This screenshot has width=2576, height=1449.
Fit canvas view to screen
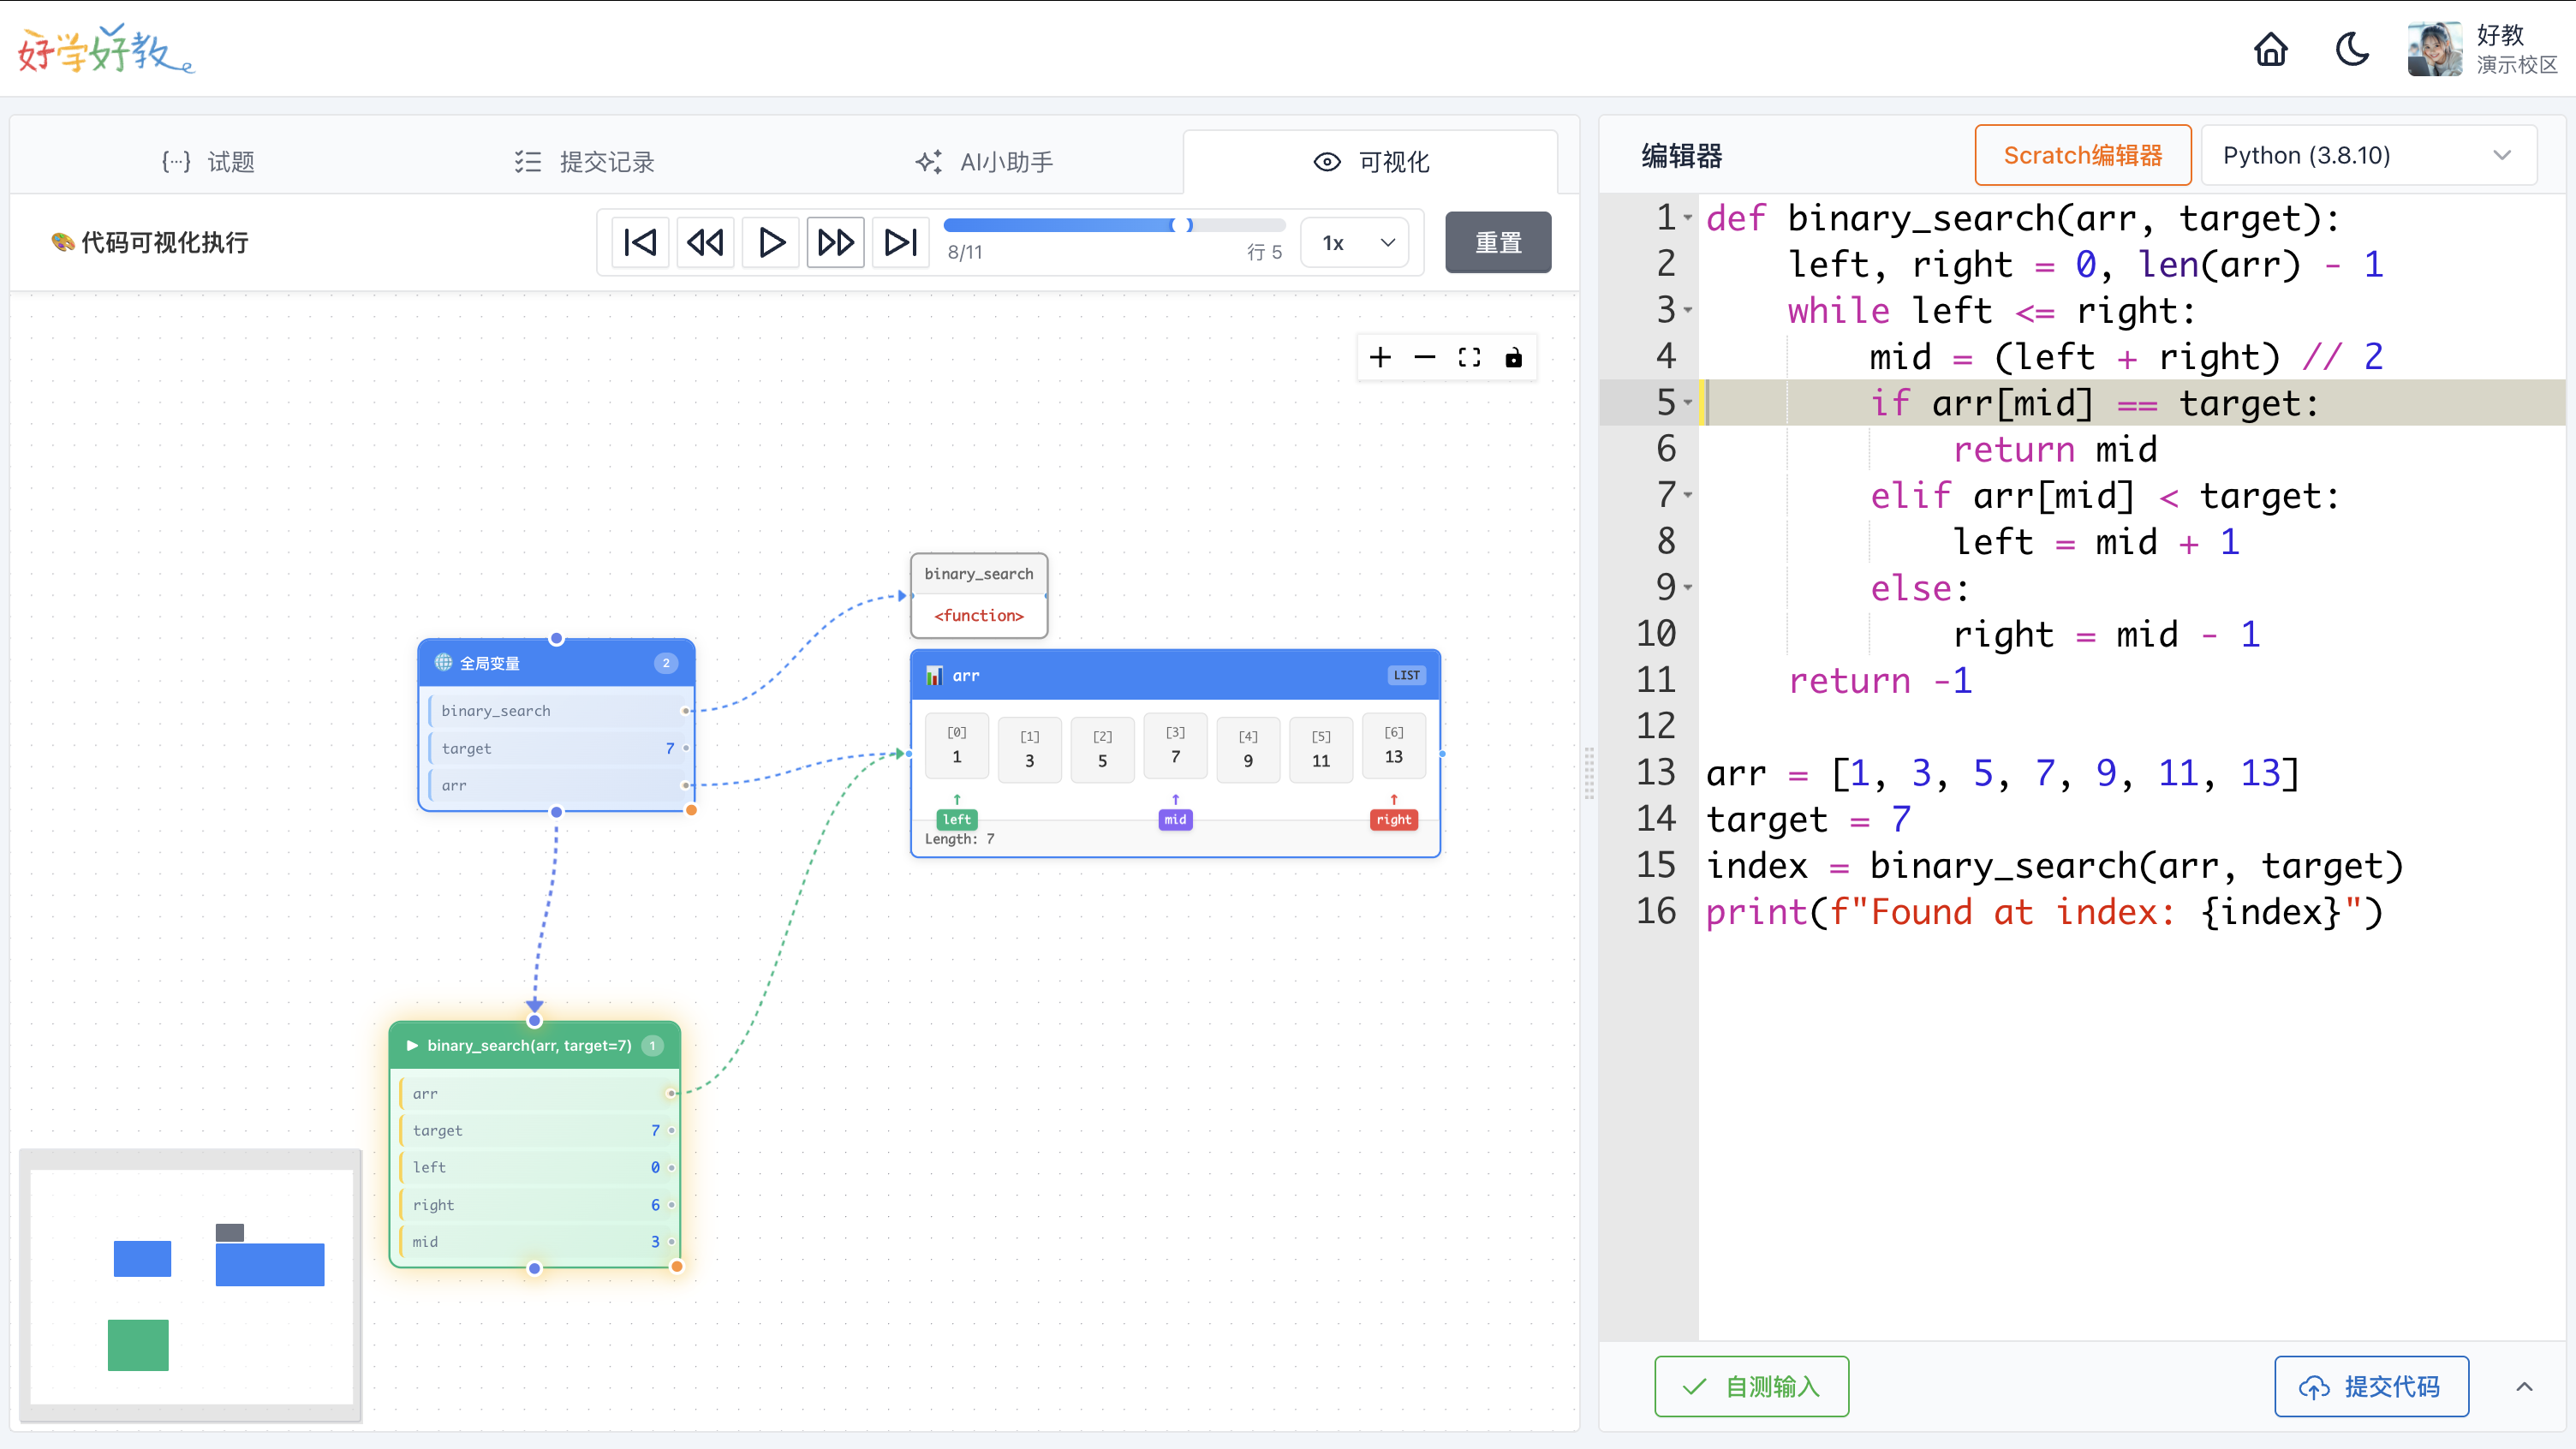coord(1469,357)
